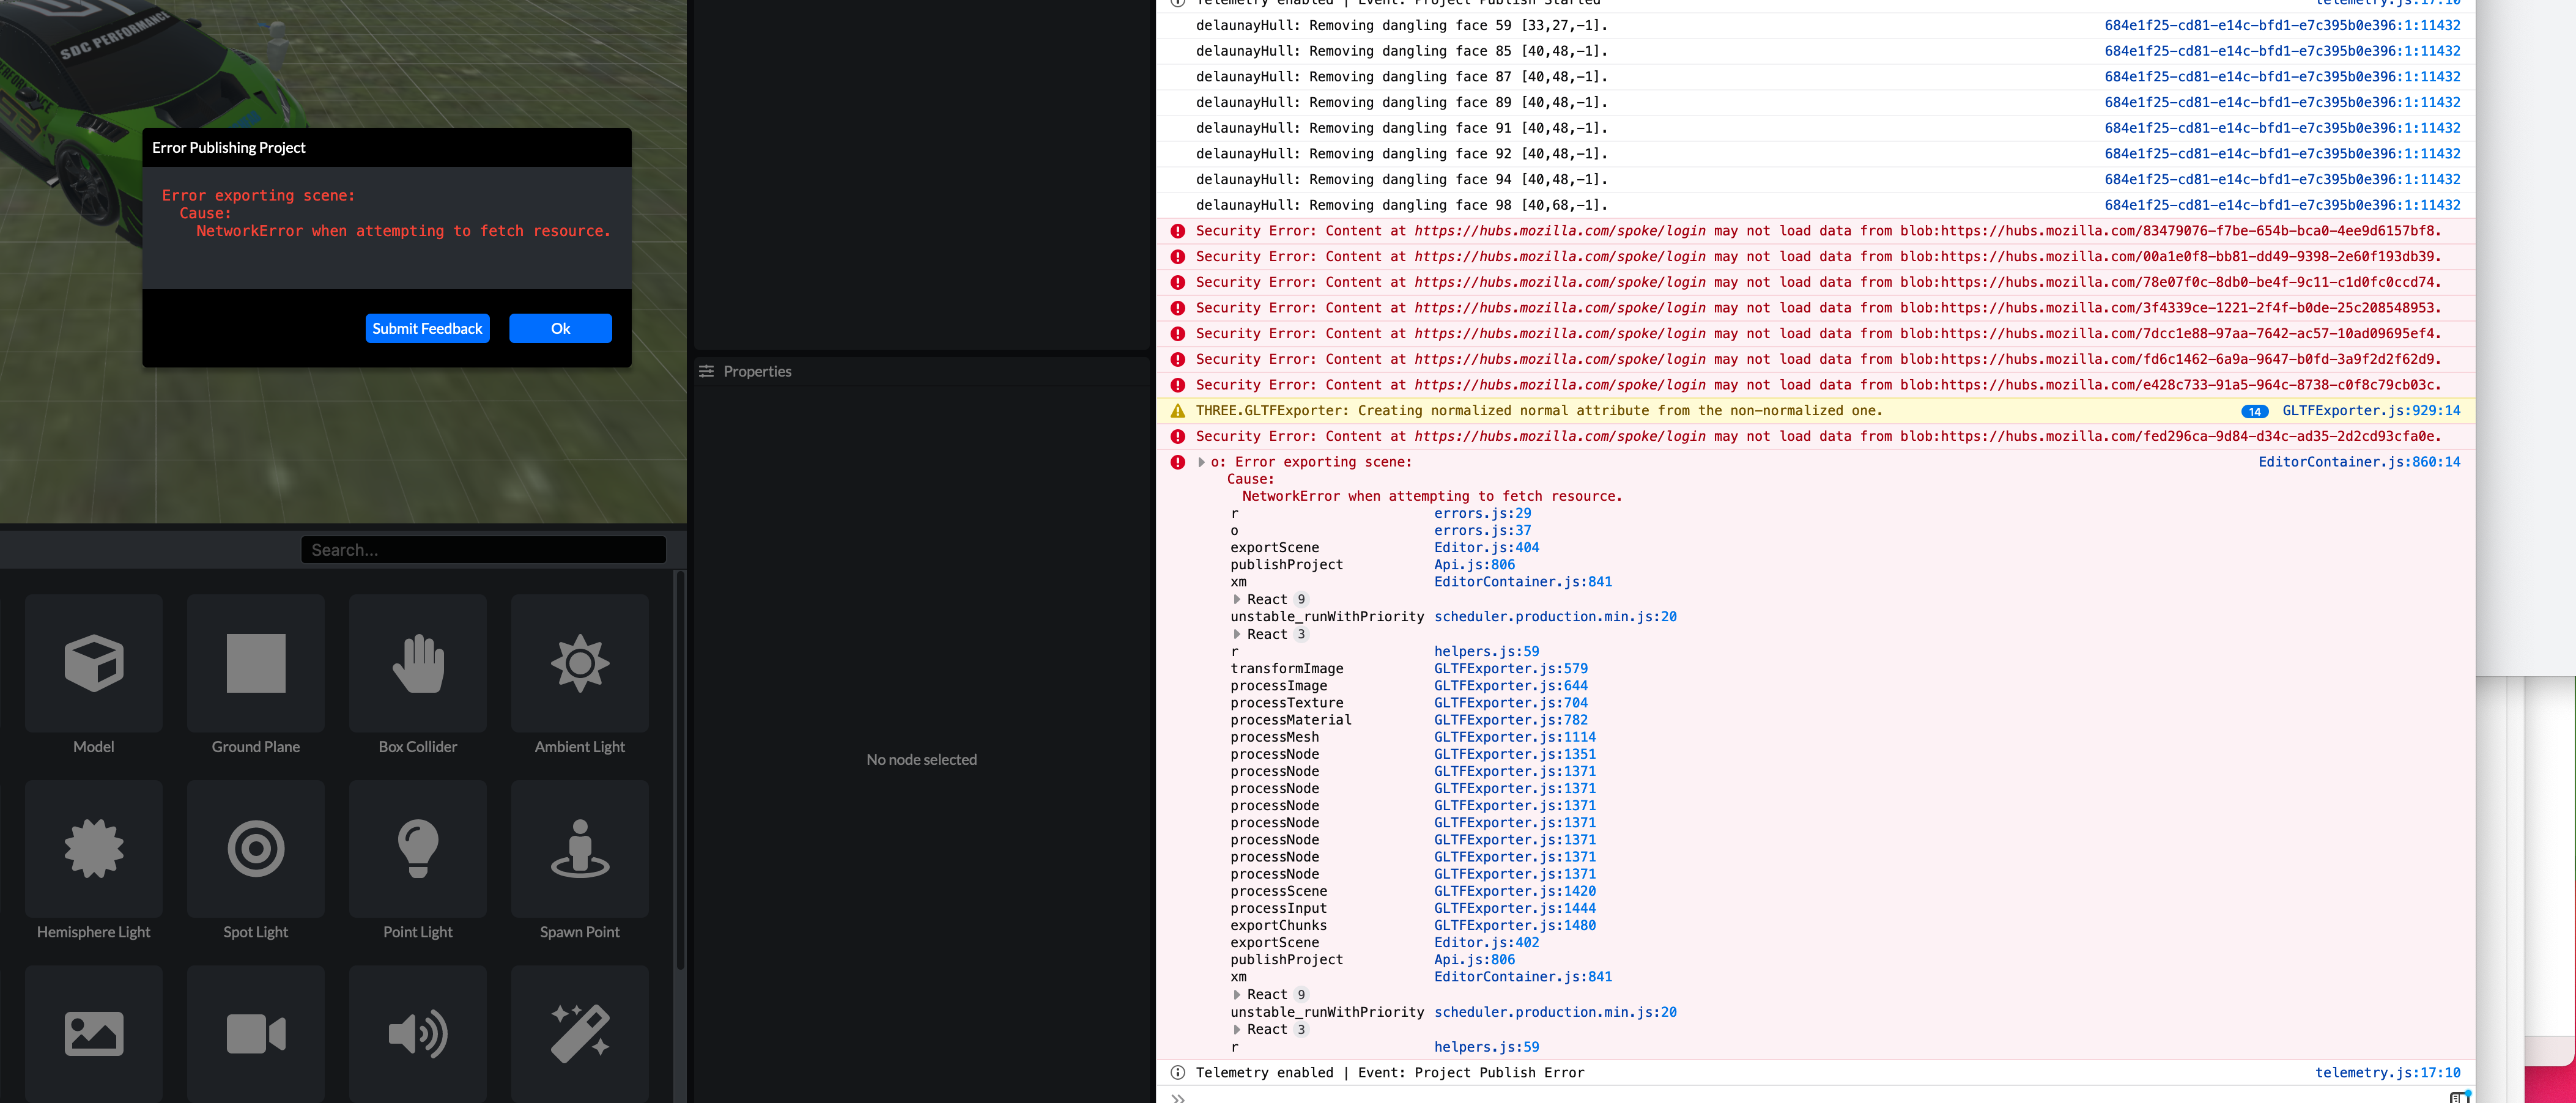Click the element Search field
The image size is (2576, 1103).
(483, 550)
